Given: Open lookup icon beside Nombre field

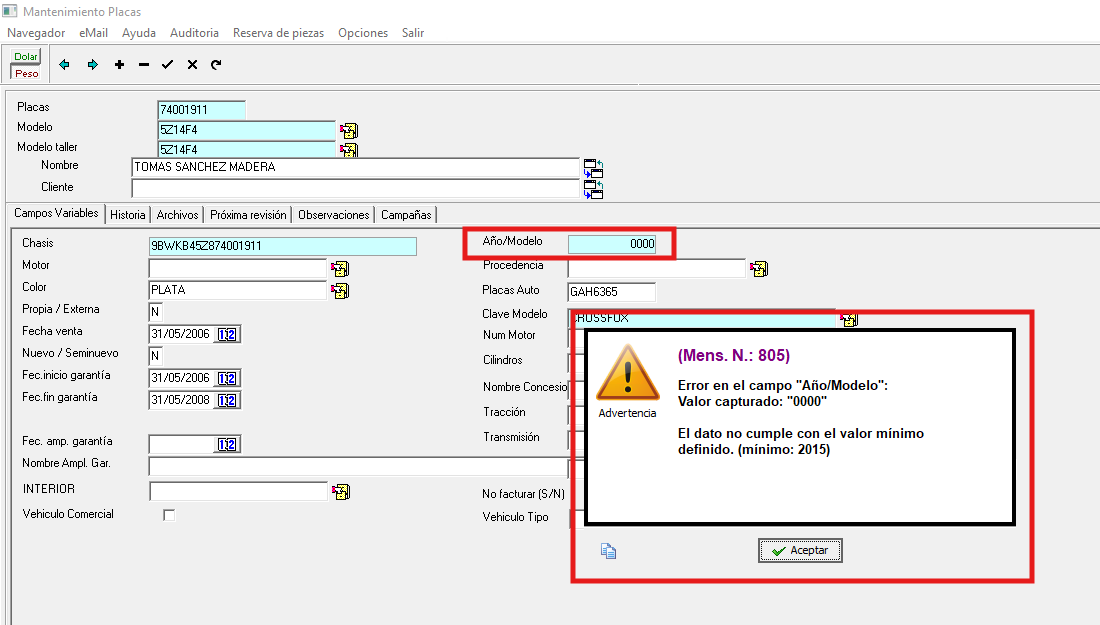Looking at the screenshot, I should point(593,167).
